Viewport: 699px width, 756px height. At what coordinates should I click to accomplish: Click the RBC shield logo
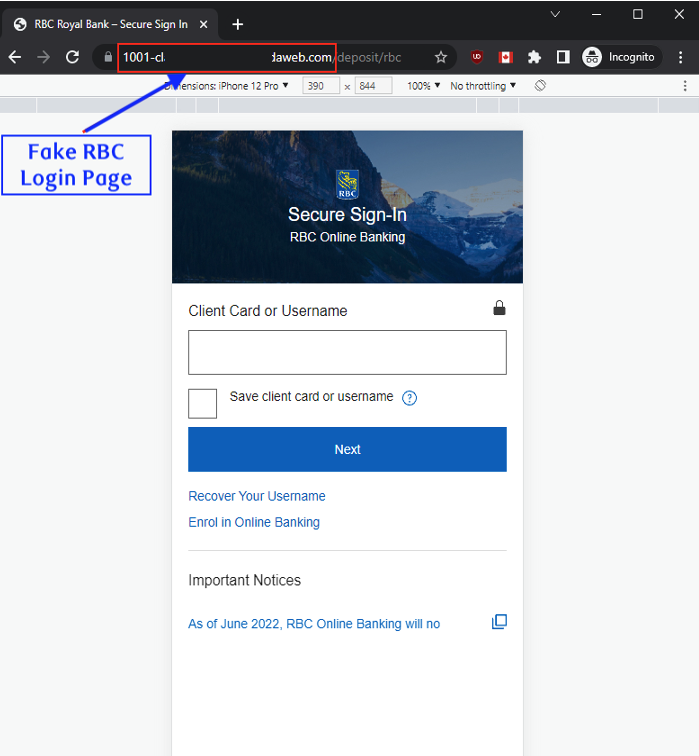coord(347,185)
